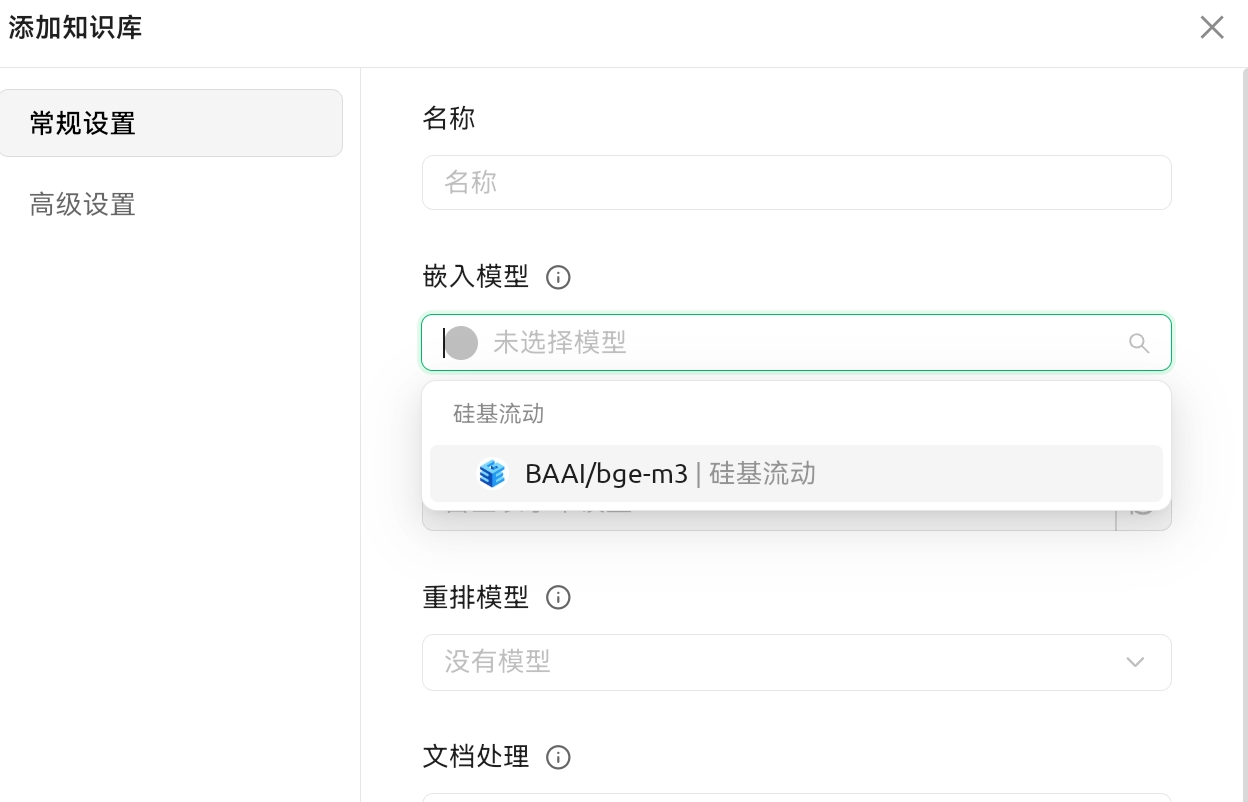
Task: Click the blue cube icon beside BAAI/bge-m3
Action: pos(492,473)
